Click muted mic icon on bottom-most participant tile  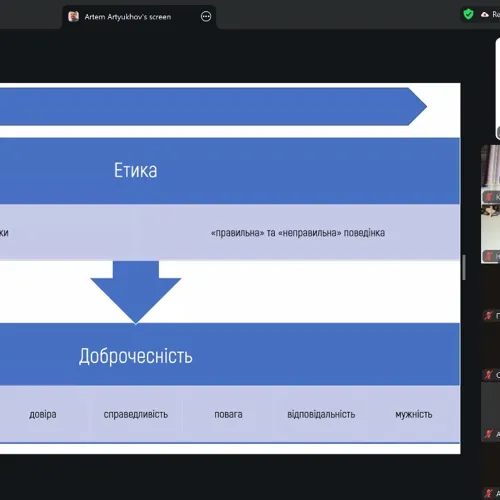(x=488, y=493)
